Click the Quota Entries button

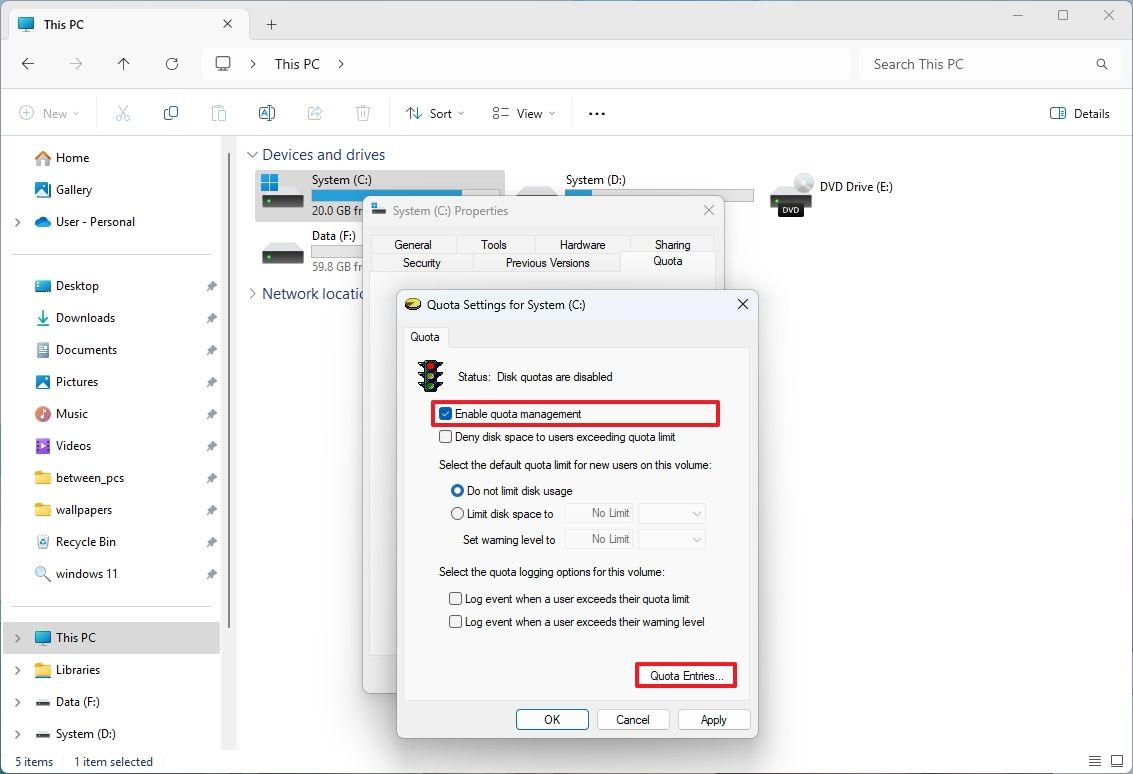tap(685, 675)
